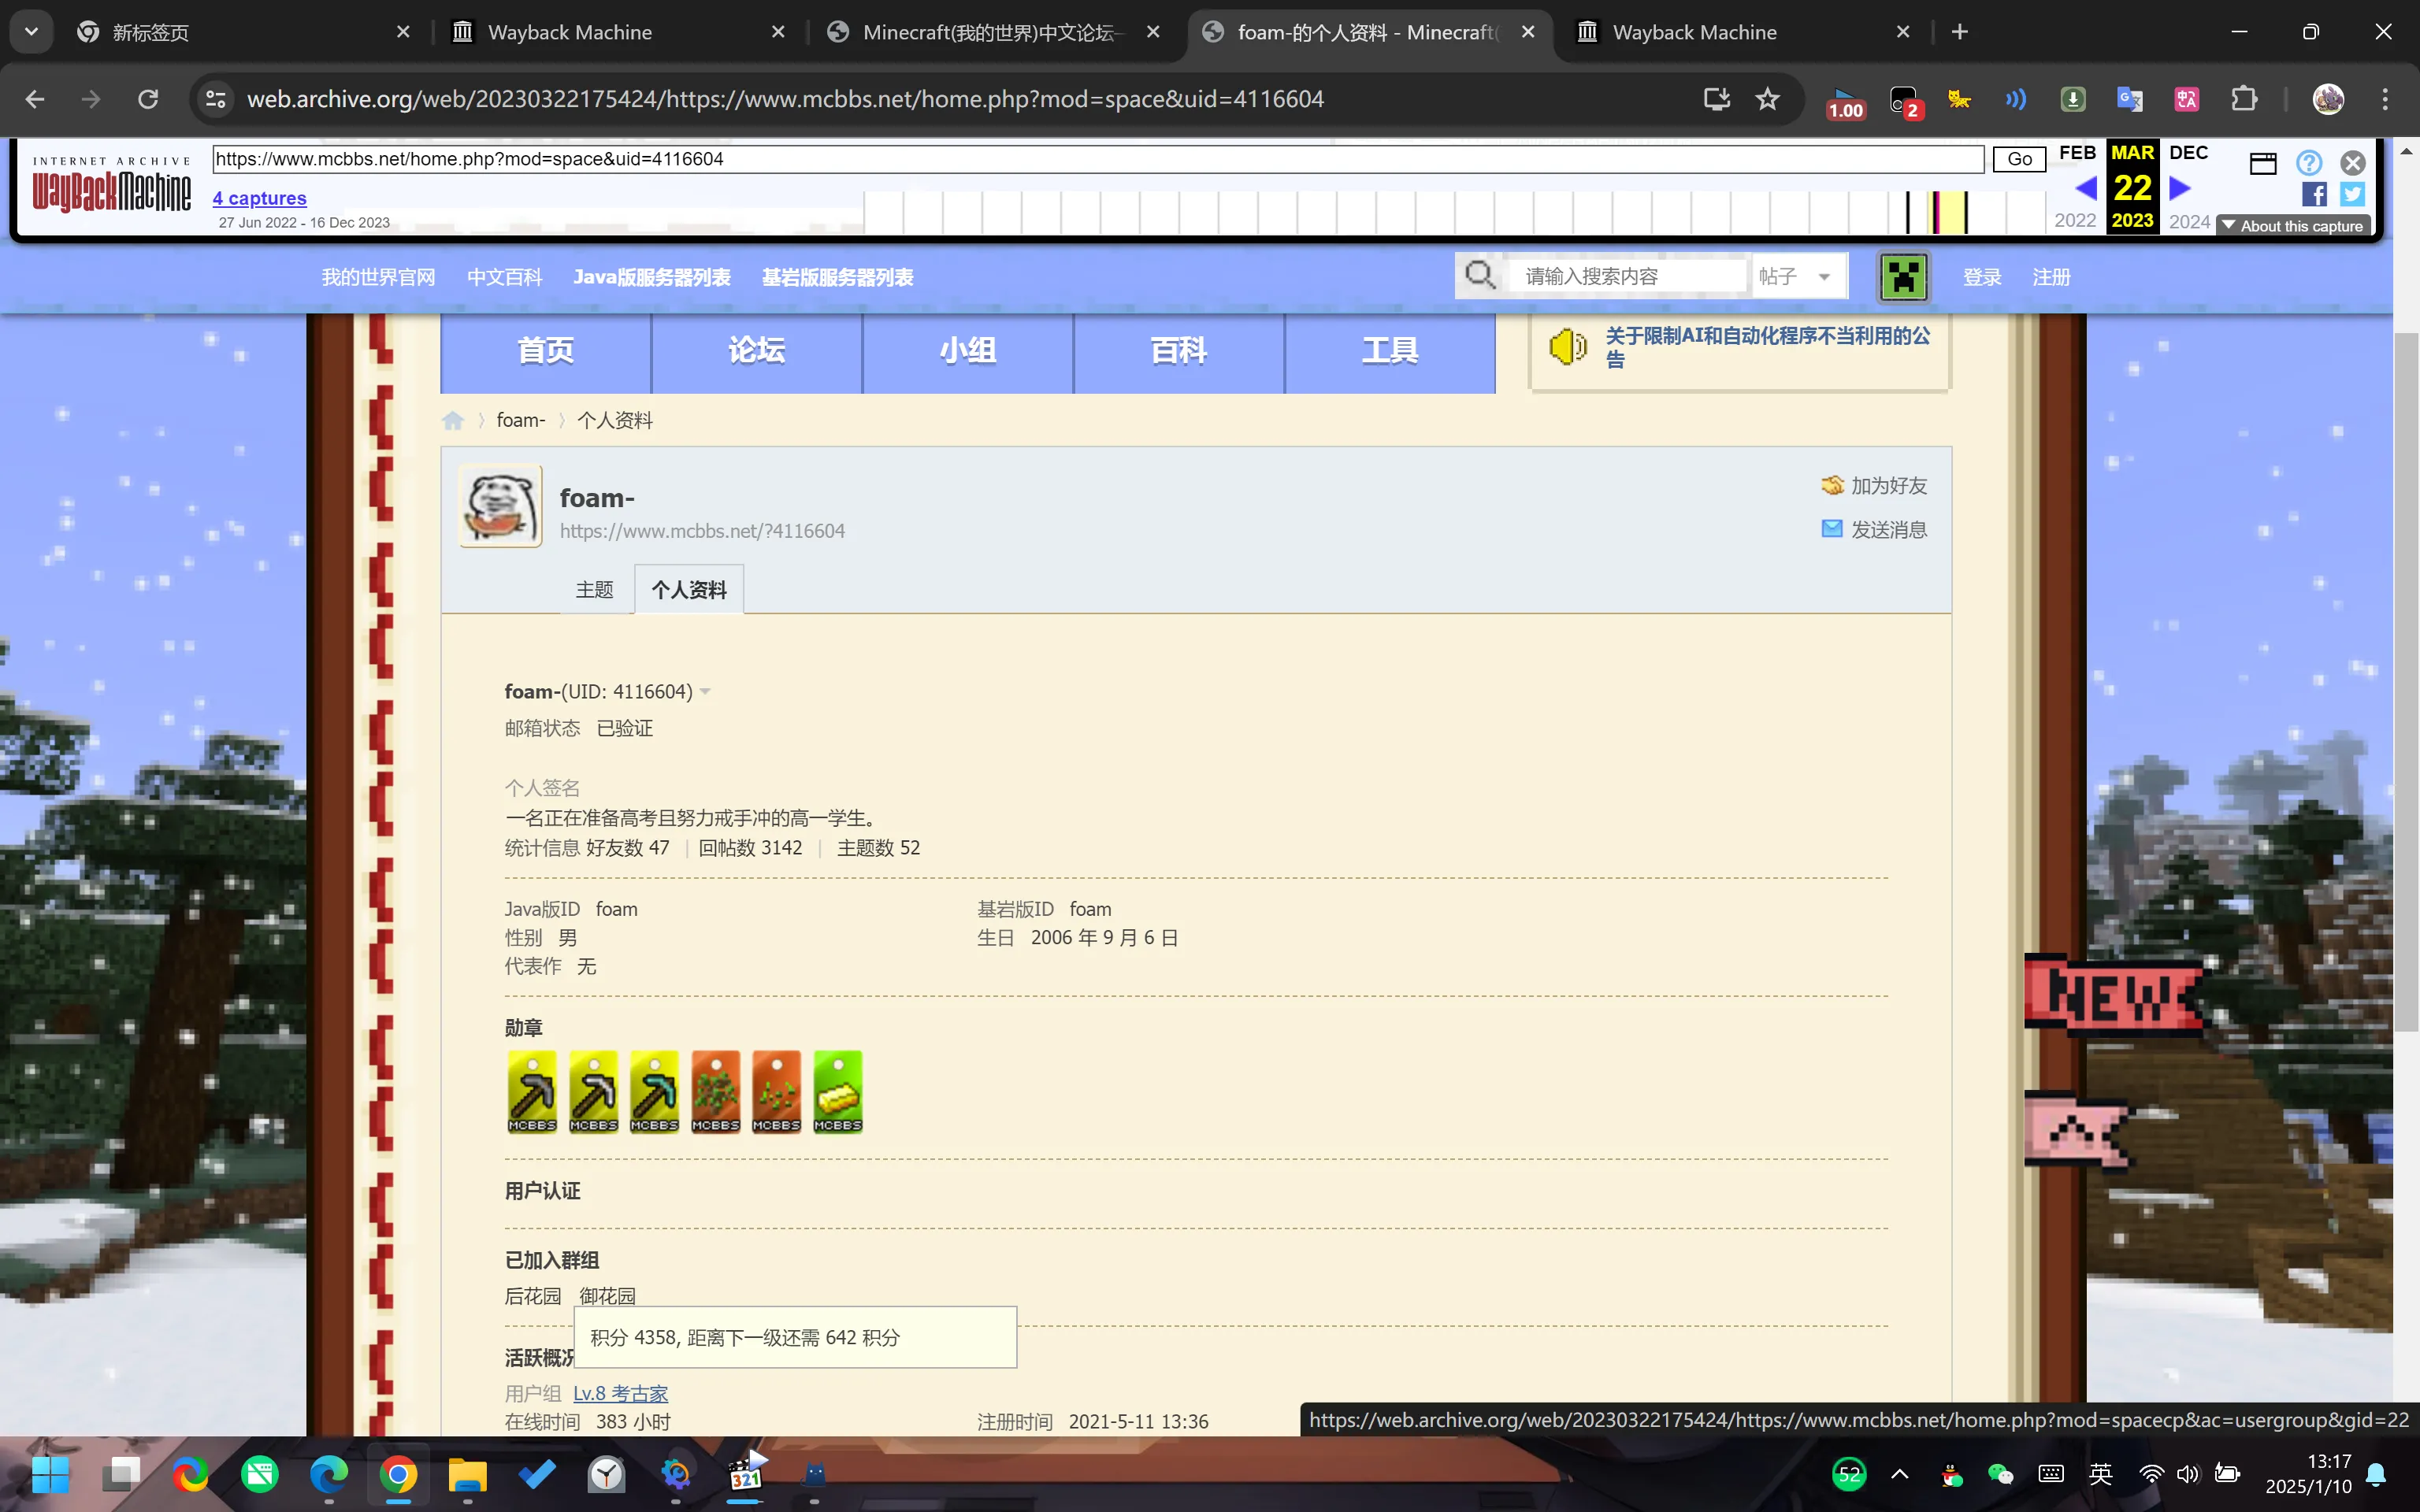2420x1512 pixels.
Task: Close the Wayback Machine toolbar
Action: click(2353, 162)
